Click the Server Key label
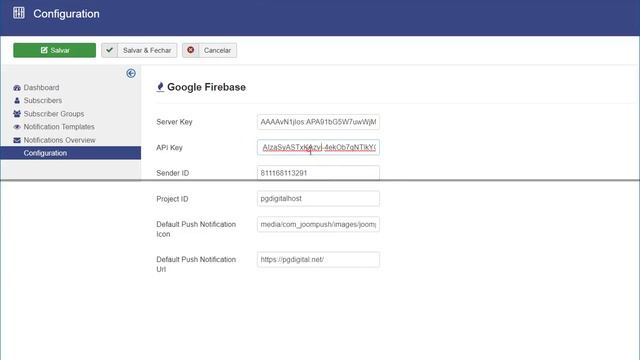This screenshot has width=640, height=360. [174, 122]
